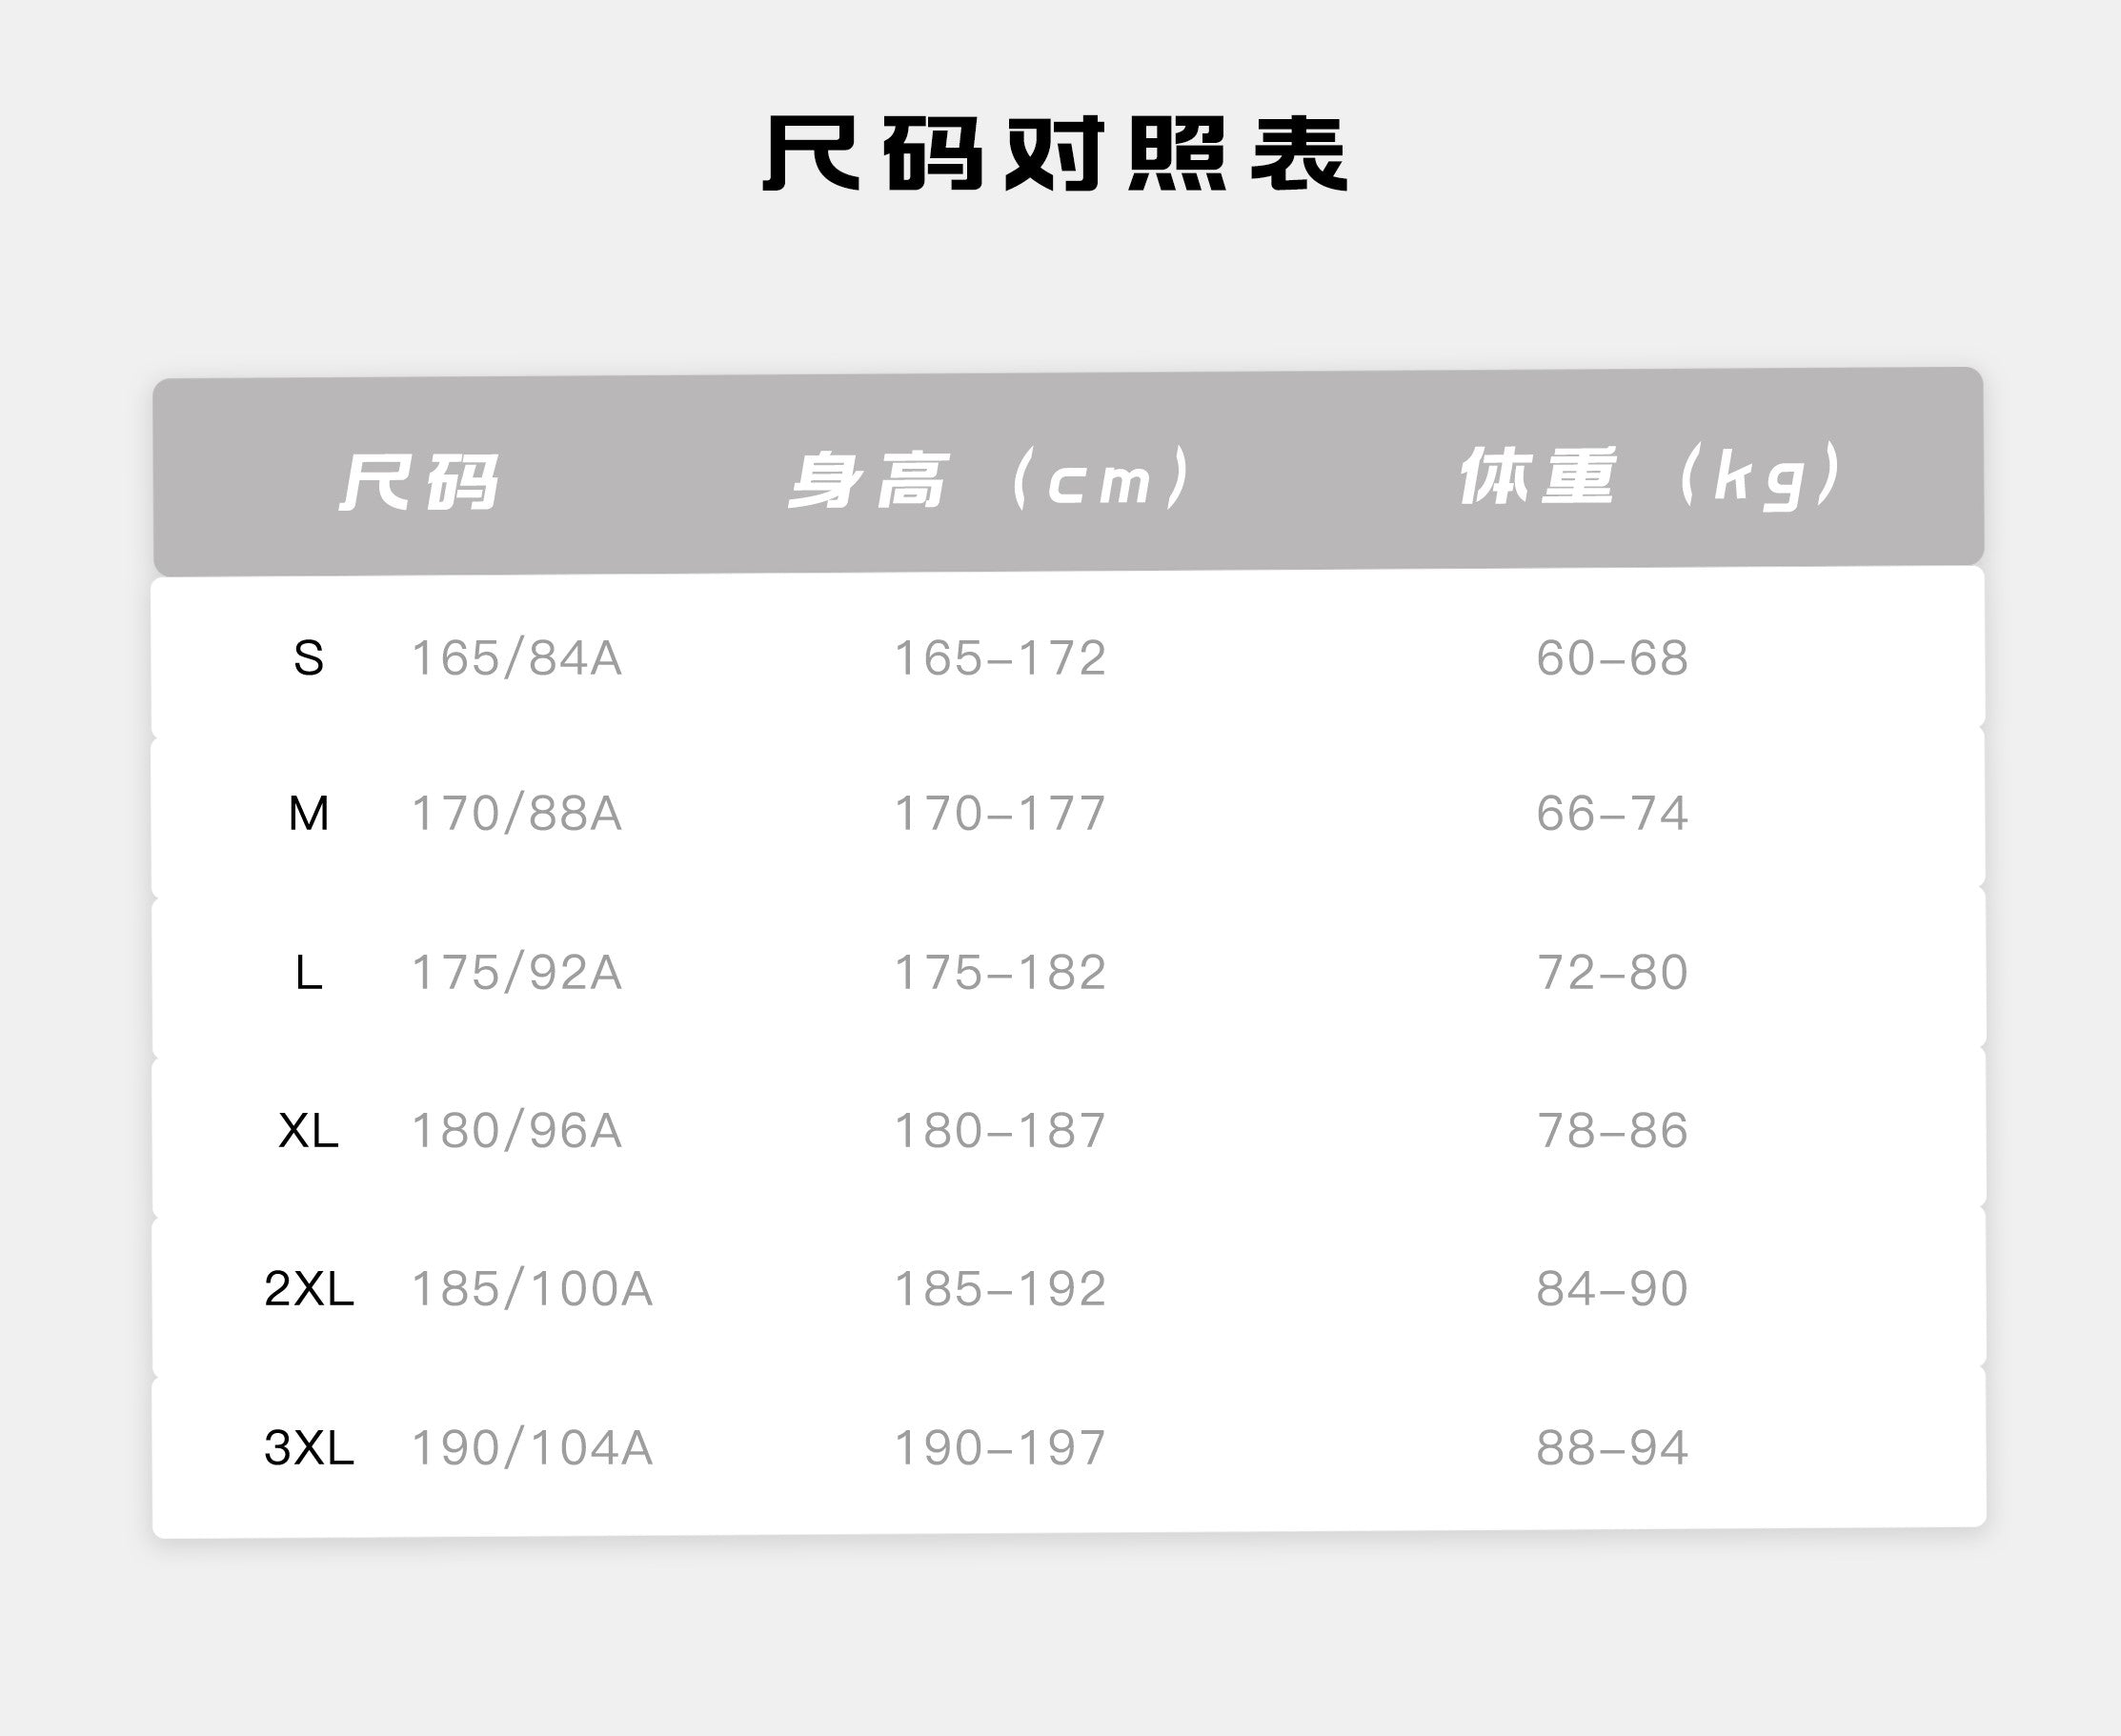Click the 175/92A size code

pos(516,972)
